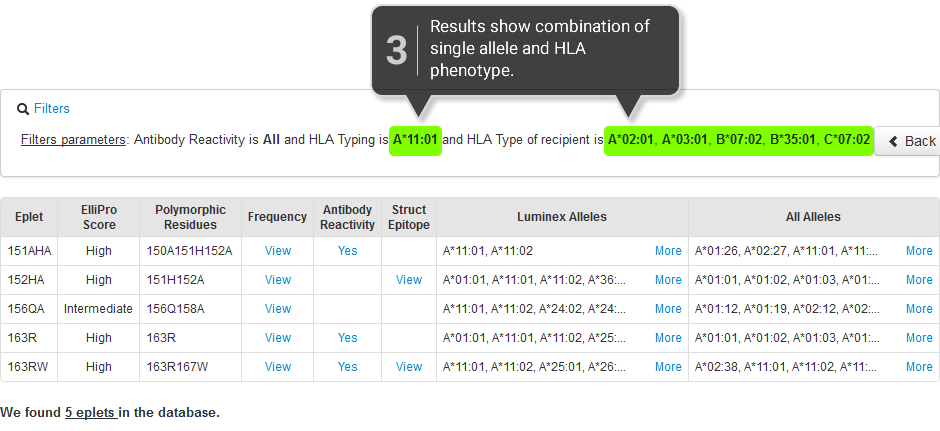
Task: View frequency for eplet 156QA
Action: click(x=278, y=309)
